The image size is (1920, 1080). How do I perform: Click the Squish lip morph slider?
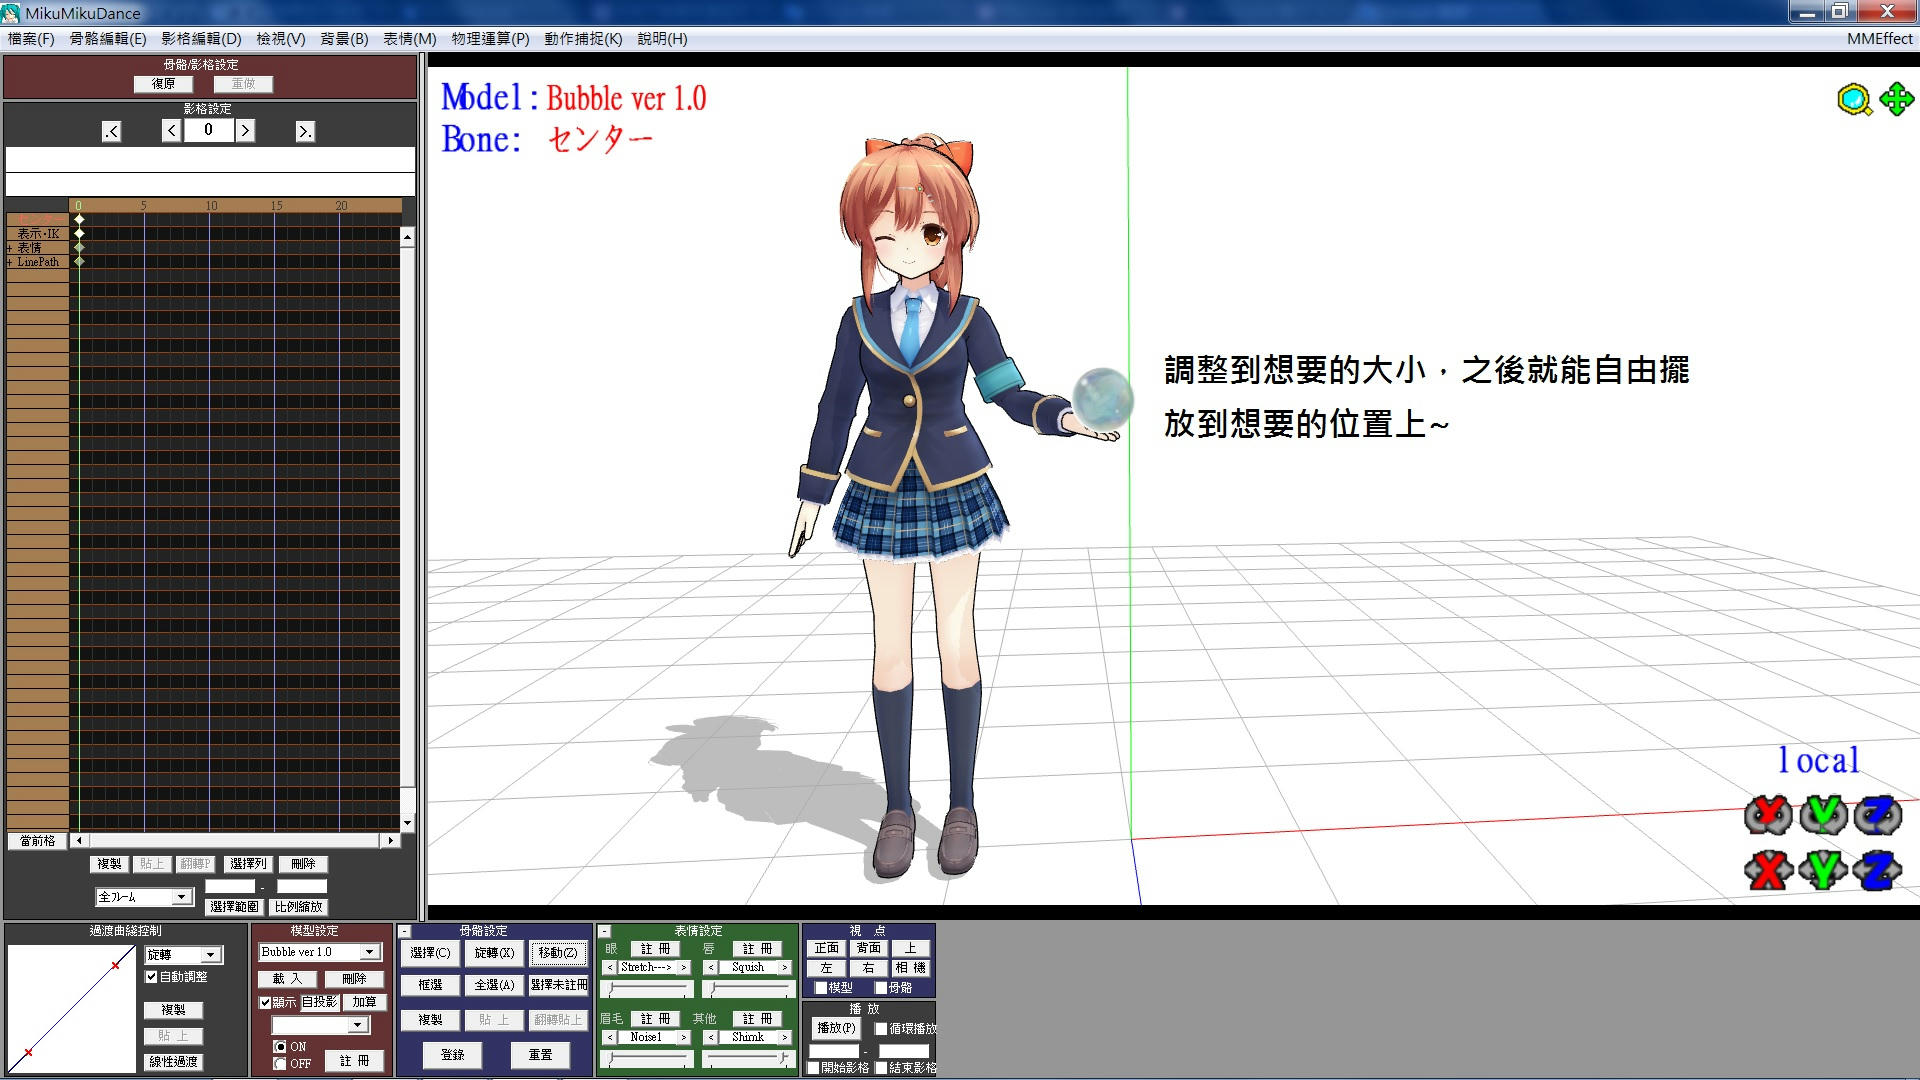(x=748, y=989)
